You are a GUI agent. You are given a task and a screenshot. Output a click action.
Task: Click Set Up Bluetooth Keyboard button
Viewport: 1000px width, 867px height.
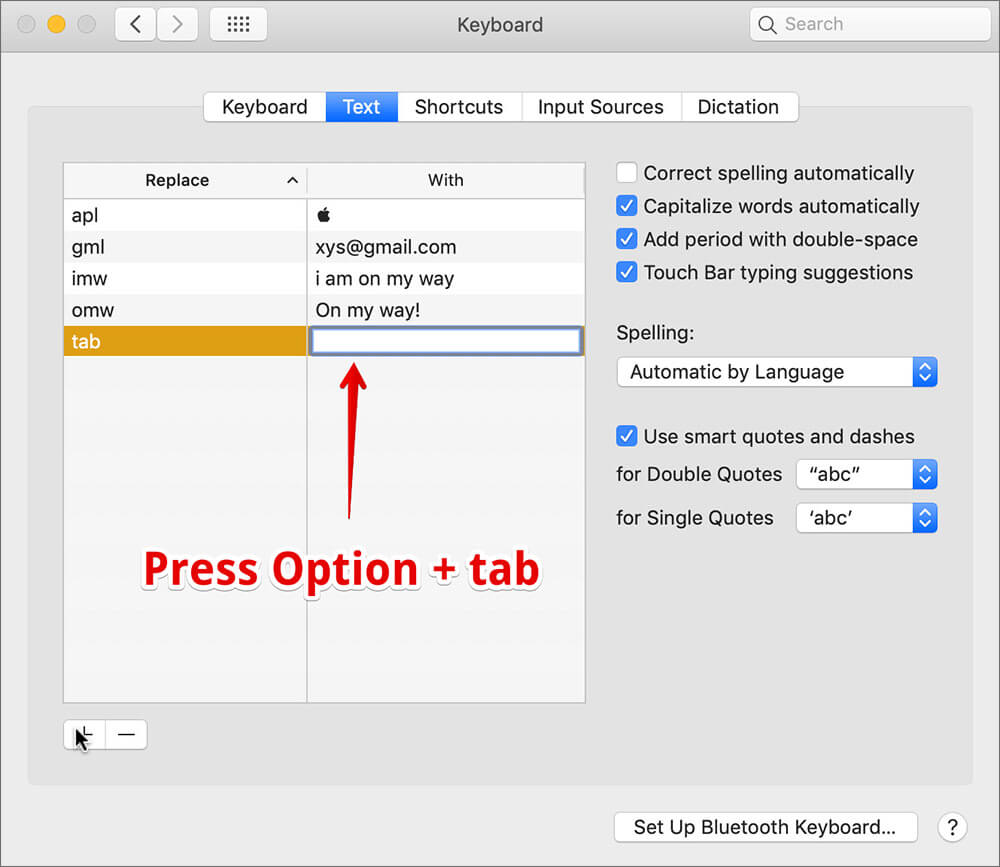point(765,827)
